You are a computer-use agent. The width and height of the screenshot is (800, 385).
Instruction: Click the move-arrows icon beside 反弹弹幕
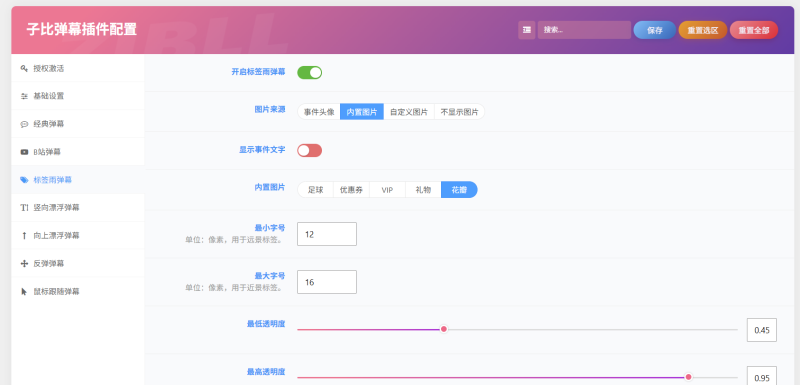[x=24, y=264]
